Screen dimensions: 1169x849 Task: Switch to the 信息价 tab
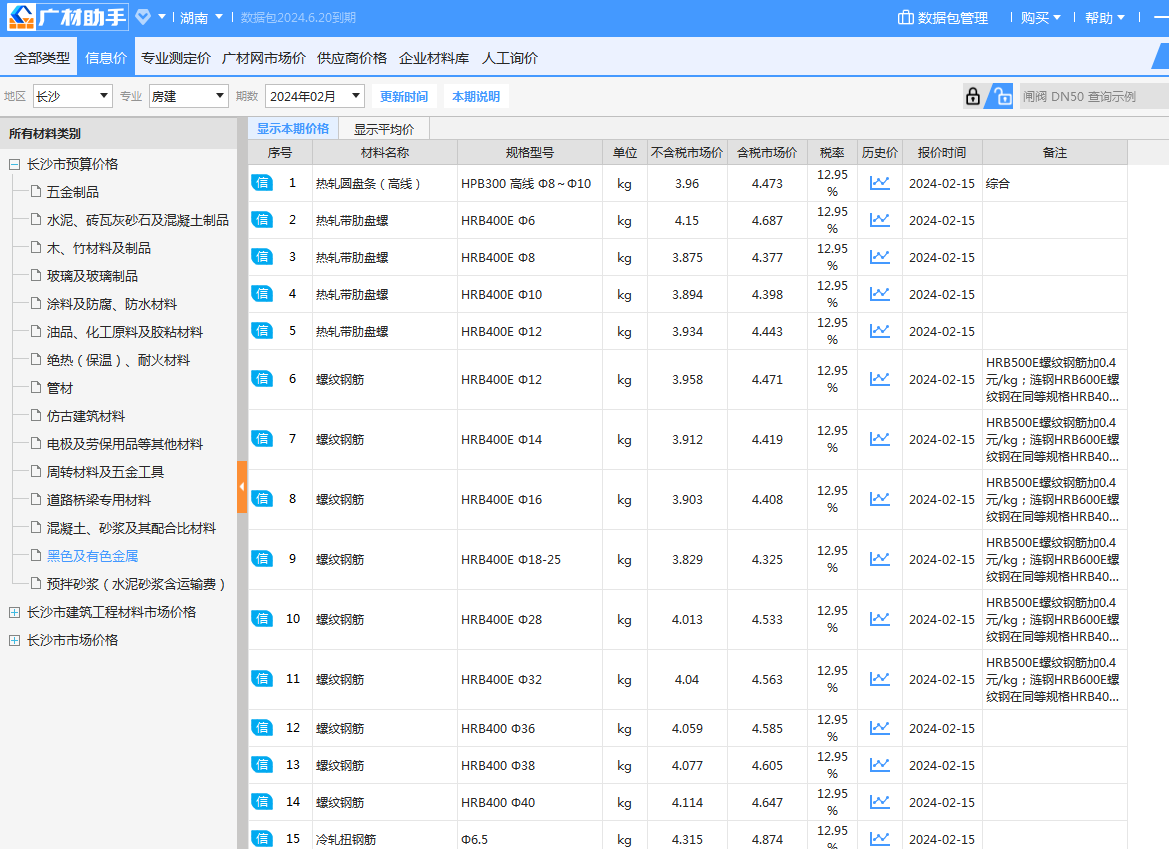coord(106,58)
